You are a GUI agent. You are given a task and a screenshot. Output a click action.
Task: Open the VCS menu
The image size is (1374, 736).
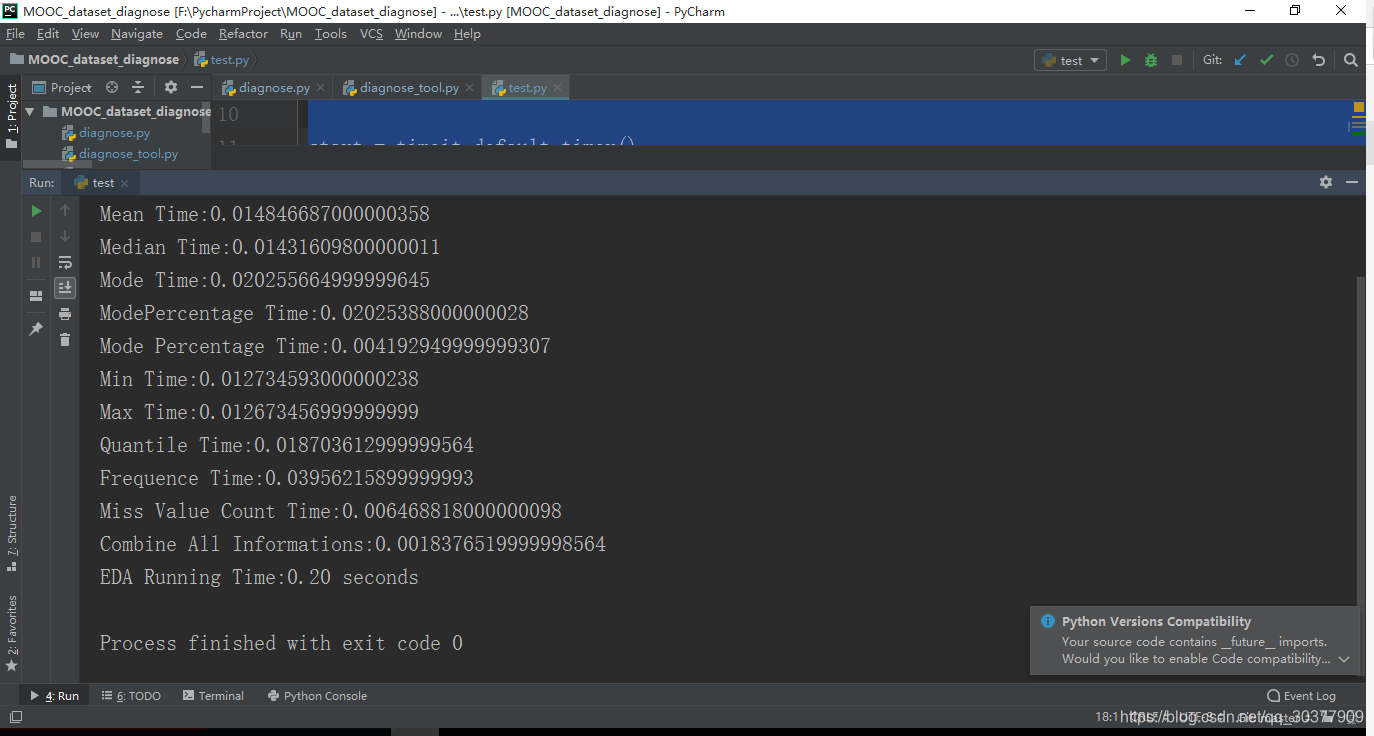(x=371, y=33)
